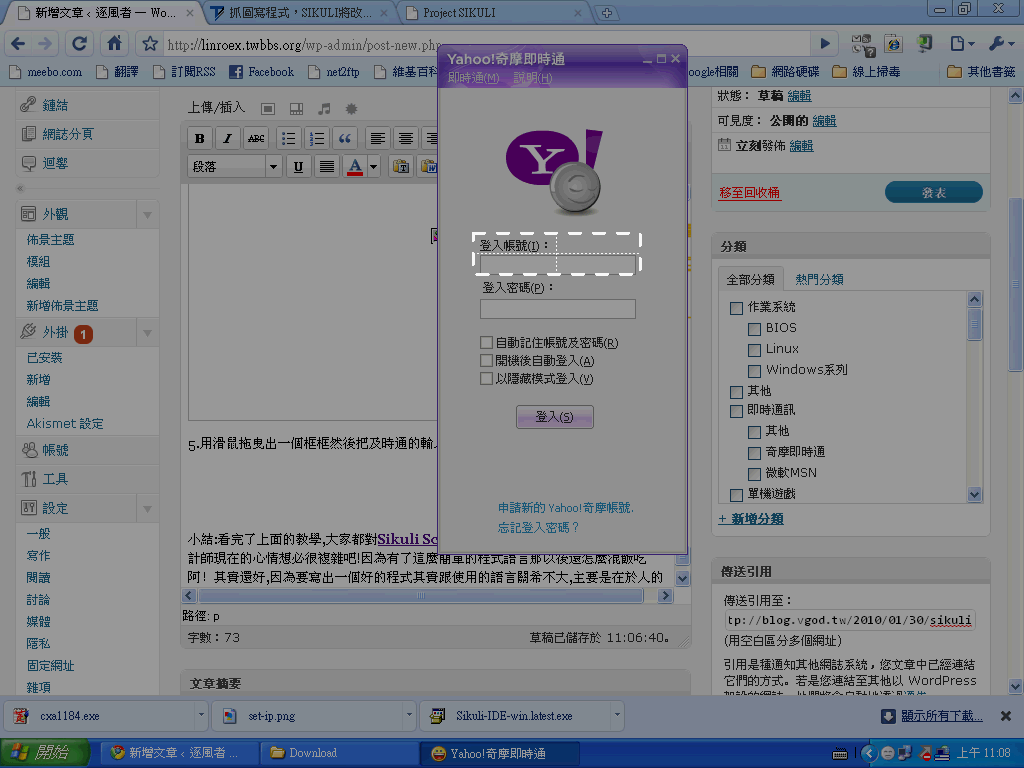
Task: Switch to the 抓圖寫程式 browser tab
Action: [x=299, y=13]
